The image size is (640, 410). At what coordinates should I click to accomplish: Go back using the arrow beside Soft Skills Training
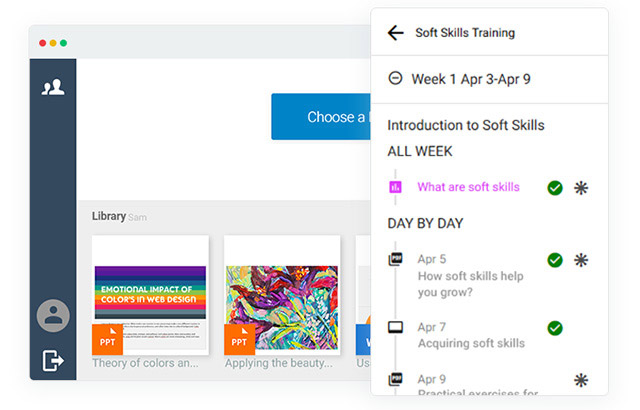tap(395, 33)
